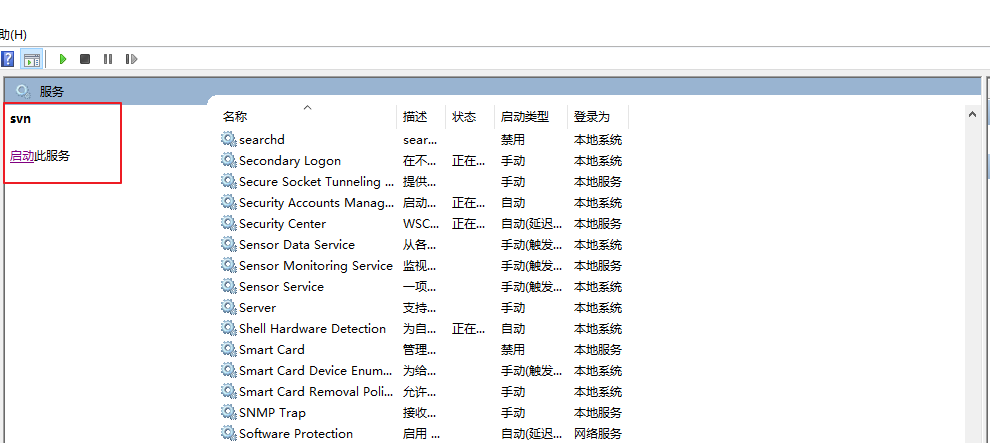
Task: Click the blue help question mark icon
Action: pyautogui.click(x=7, y=59)
